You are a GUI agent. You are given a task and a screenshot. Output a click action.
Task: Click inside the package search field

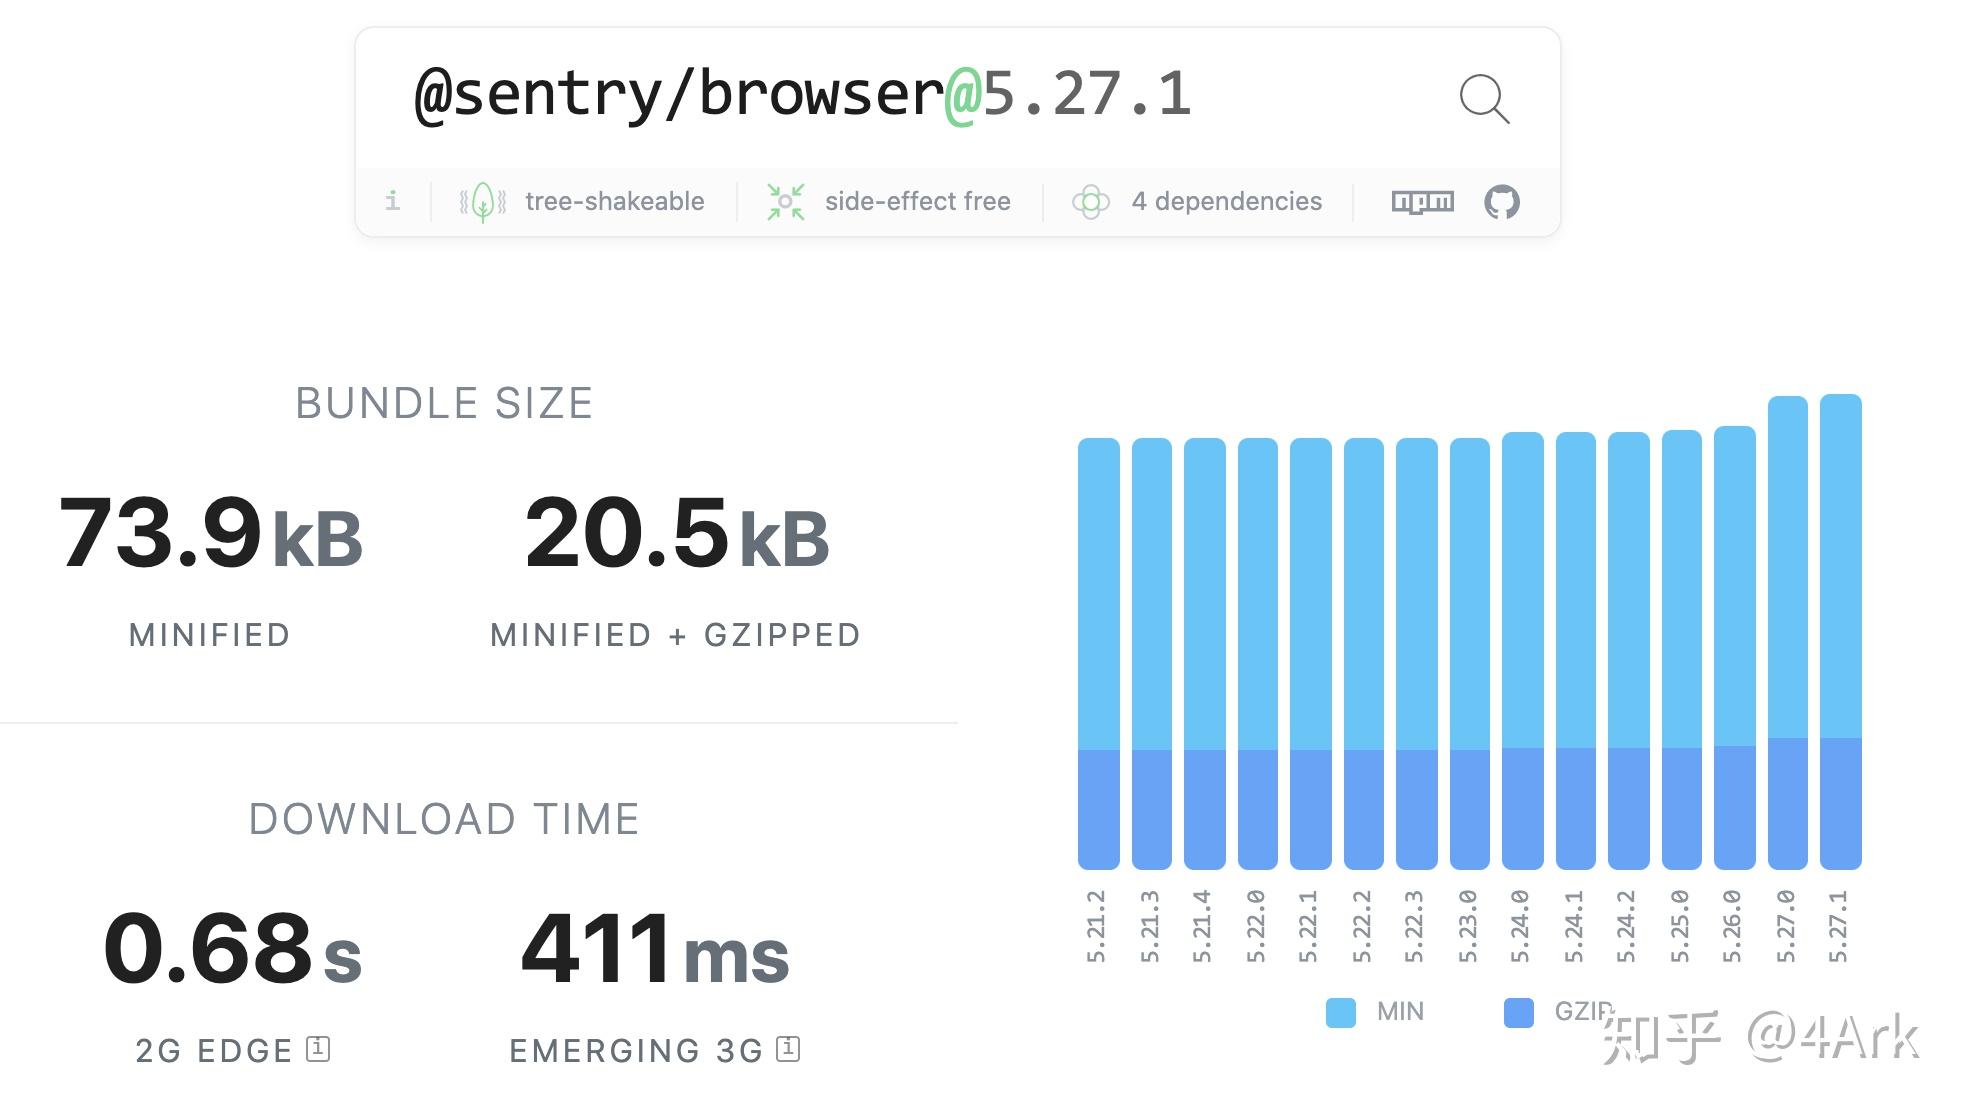coord(800,97)
